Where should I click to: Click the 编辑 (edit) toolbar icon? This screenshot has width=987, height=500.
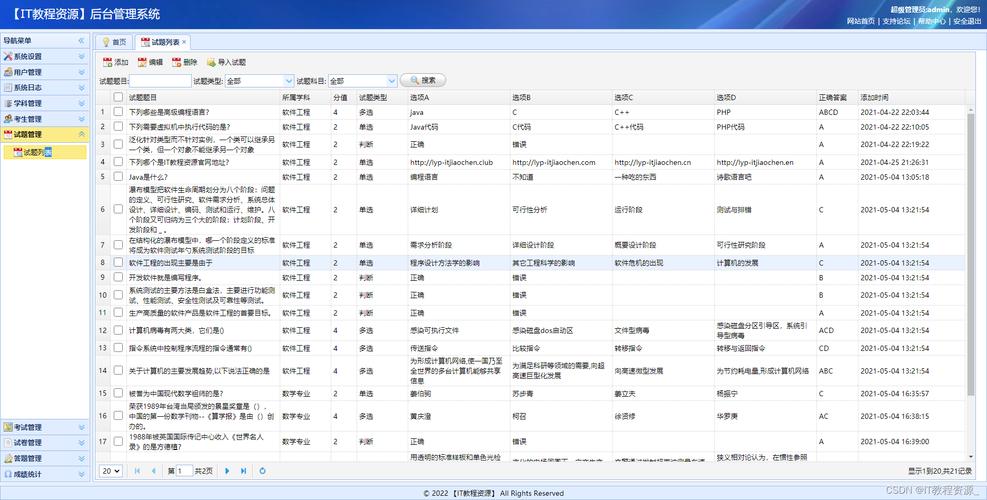pos(142,62)
